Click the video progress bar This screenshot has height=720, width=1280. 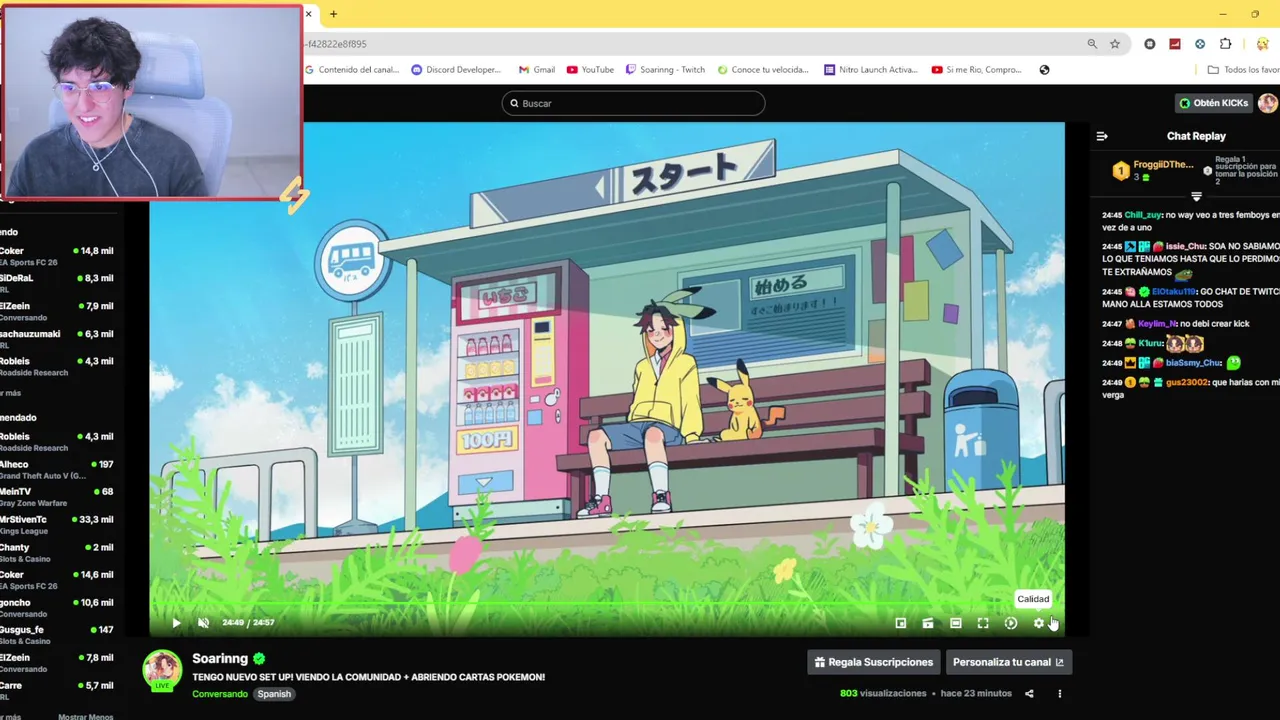coord(607,605)
